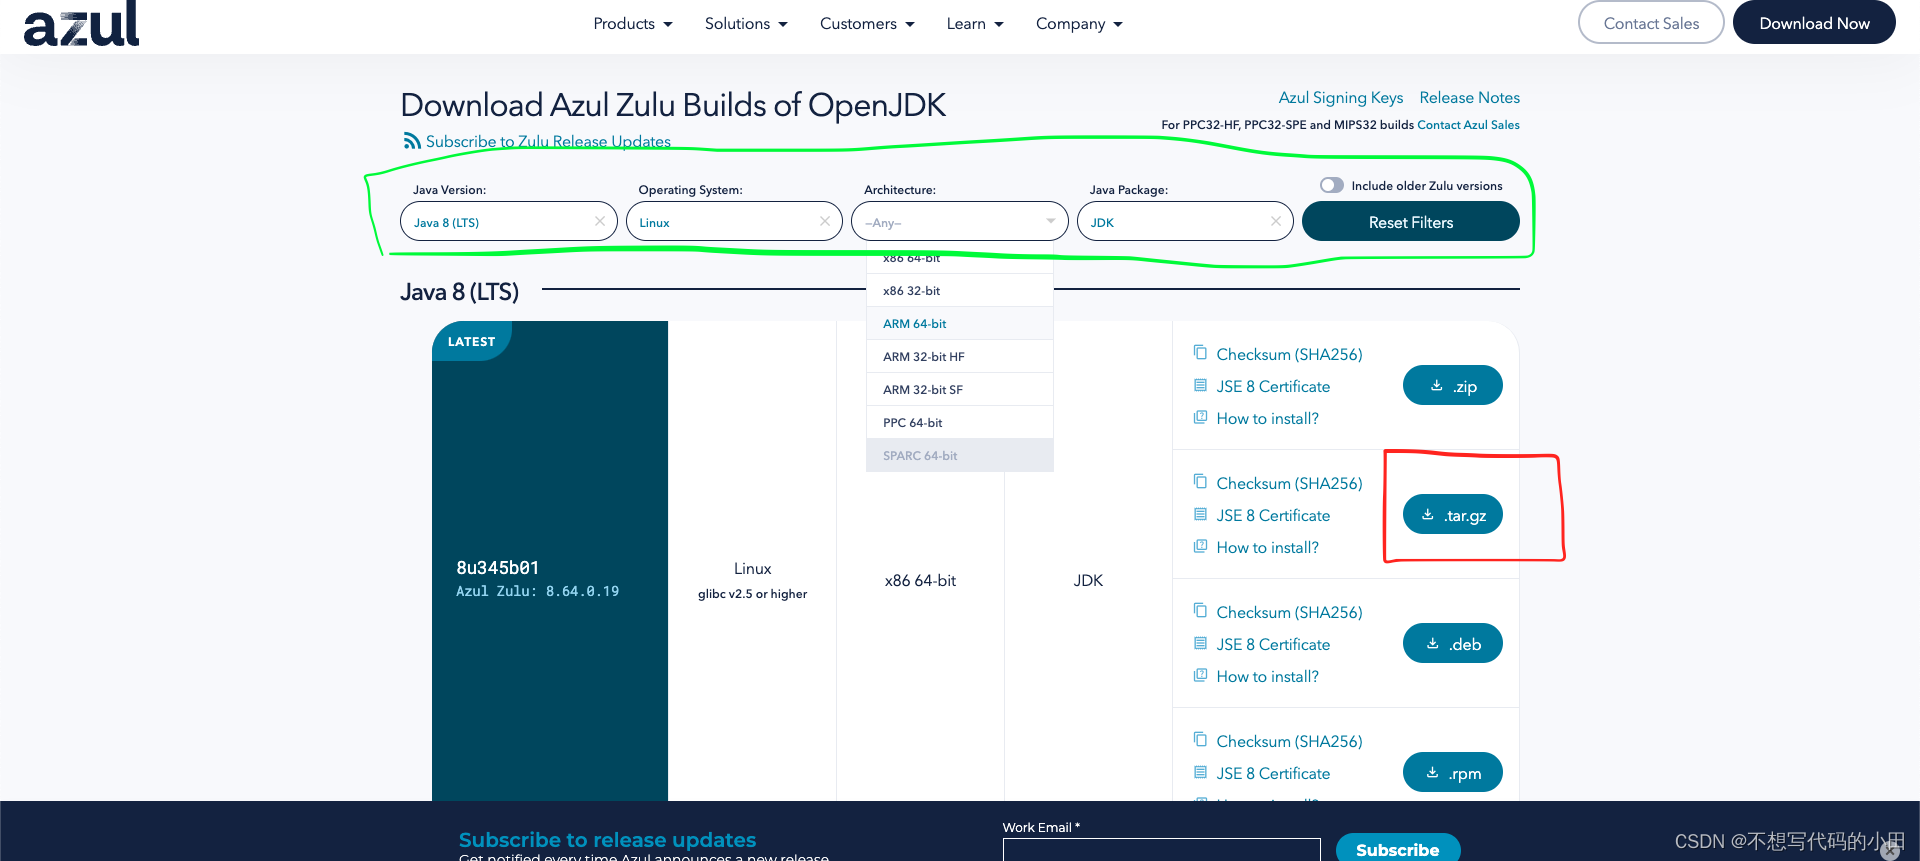Viewport: 1920px width, 861px height.
Task: Copy checksum icon in the .zip row
Action: coord(1200,353)
